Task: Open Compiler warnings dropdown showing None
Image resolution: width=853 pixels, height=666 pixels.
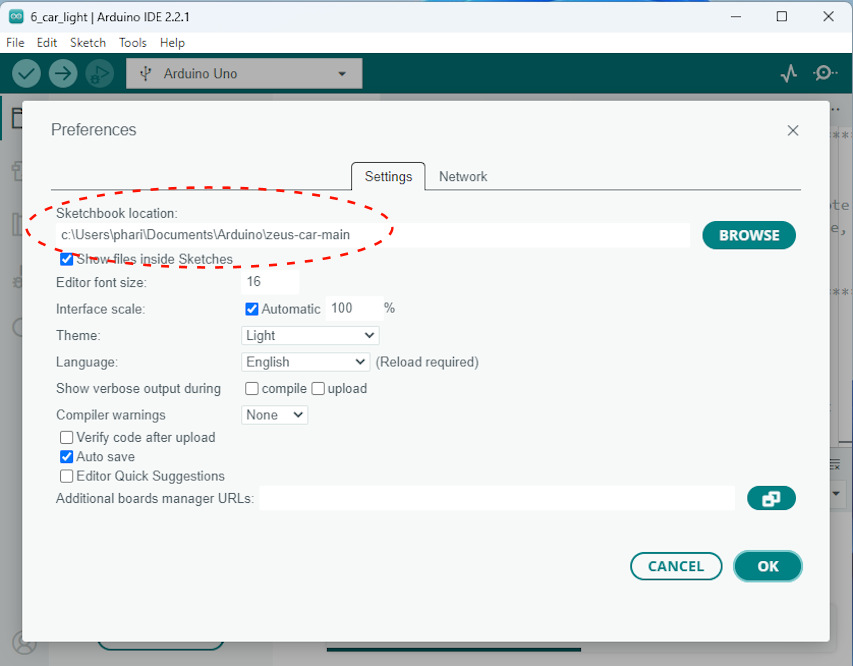Action: [274, 415]
